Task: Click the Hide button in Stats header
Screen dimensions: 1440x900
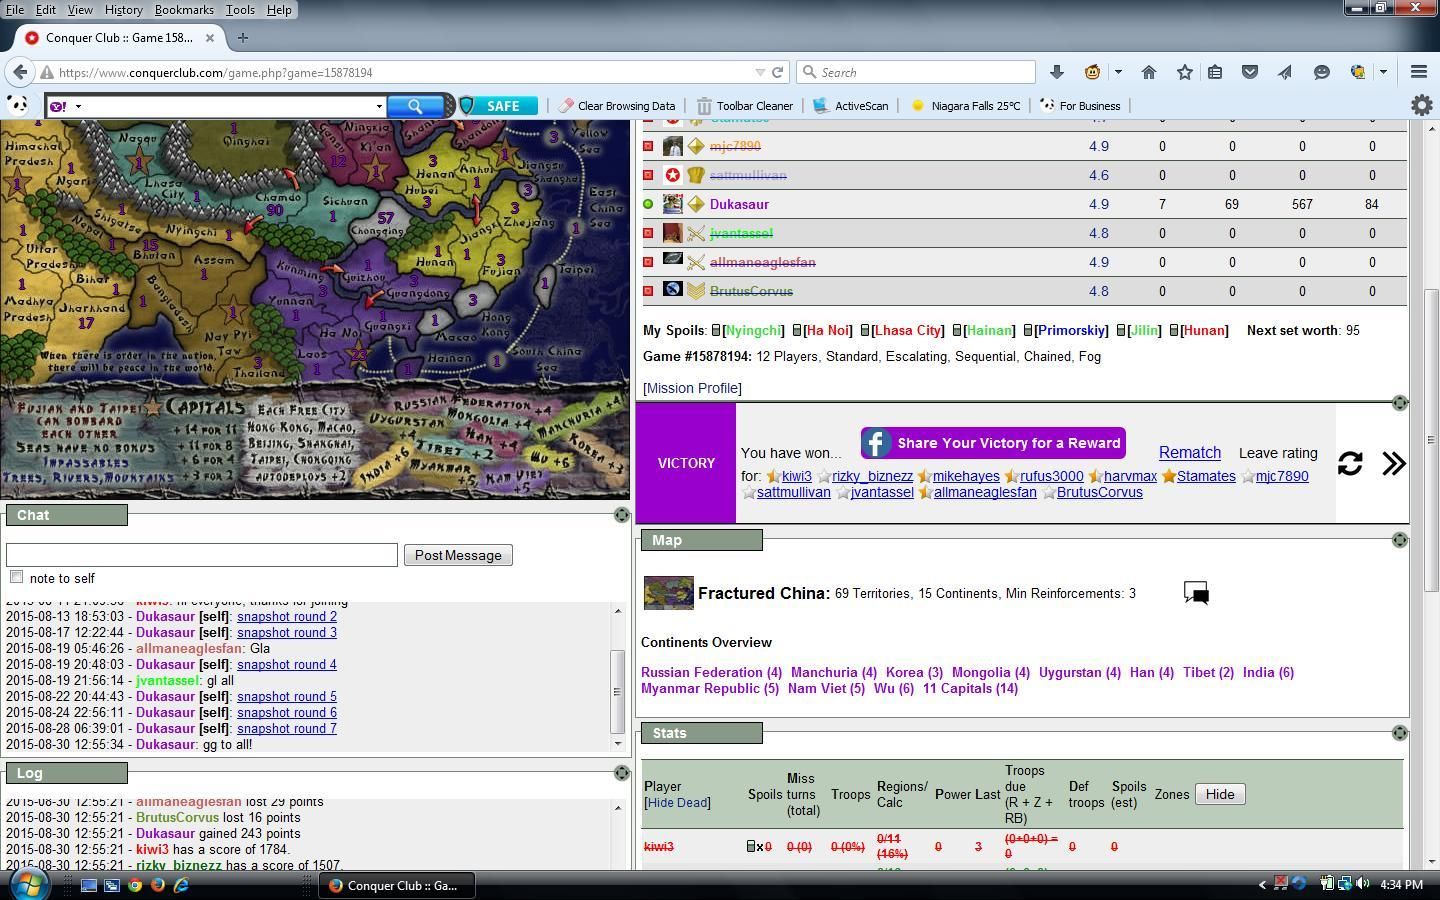Action: tap(1220, 794)
